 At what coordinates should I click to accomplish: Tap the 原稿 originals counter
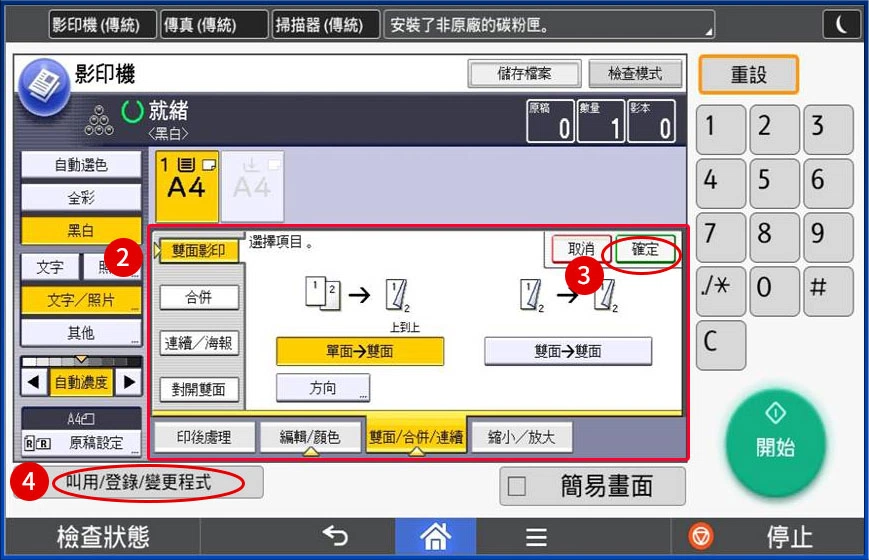click(550, 121)
